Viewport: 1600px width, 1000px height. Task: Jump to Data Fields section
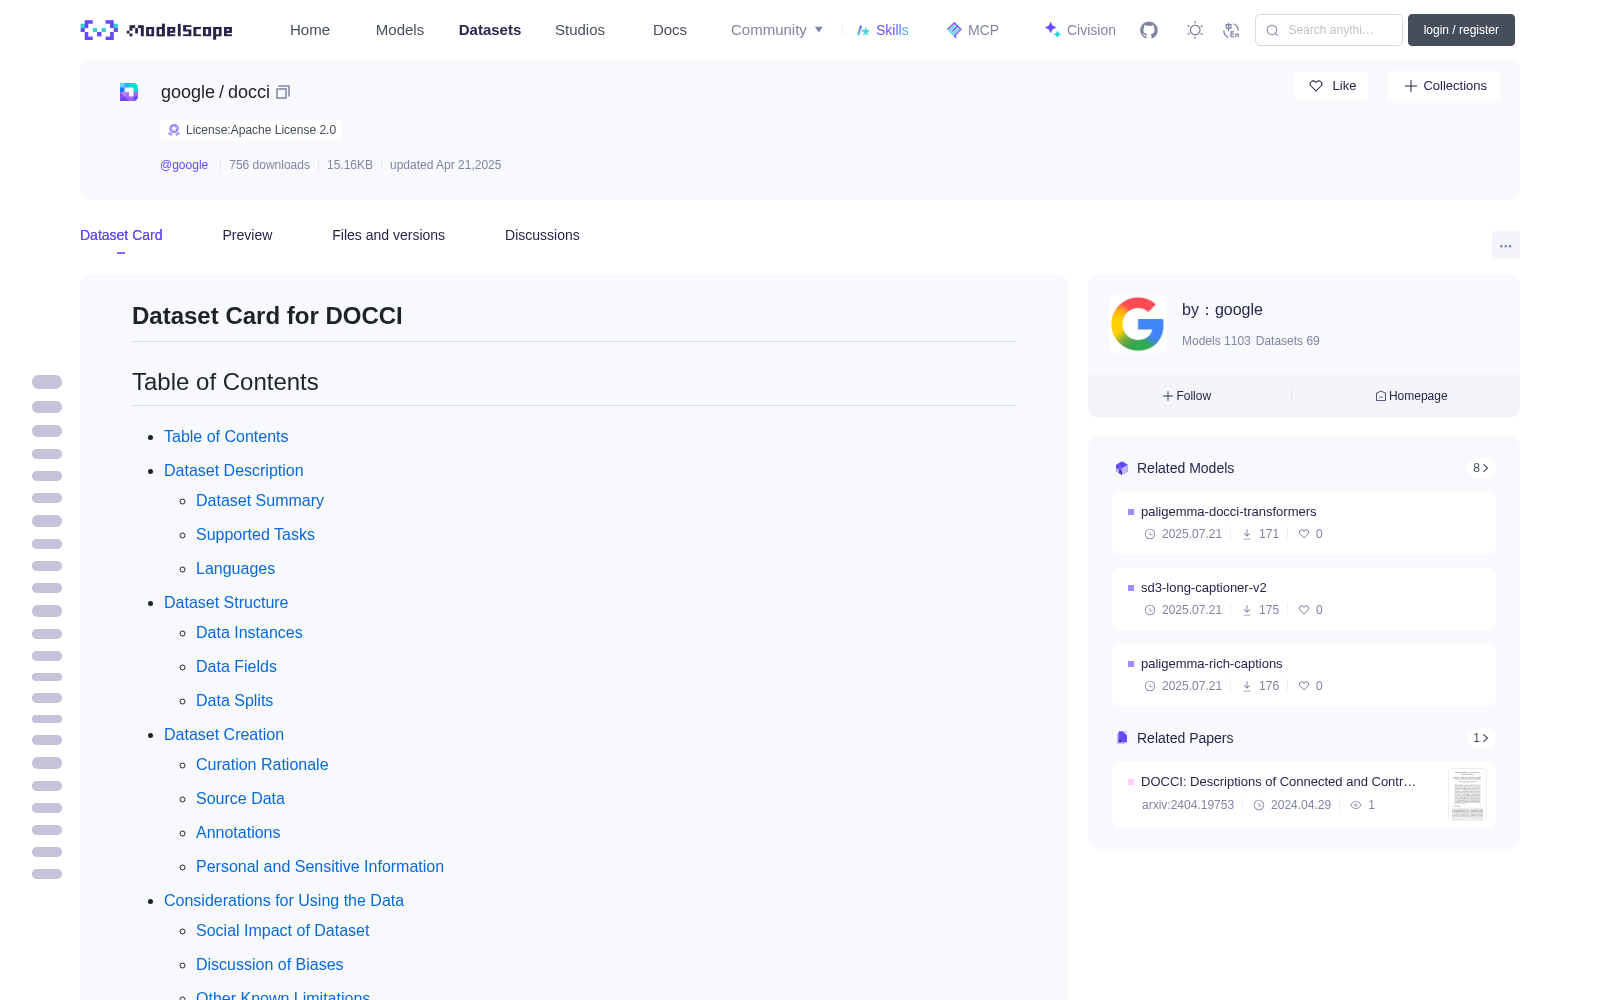click(236, 667)
